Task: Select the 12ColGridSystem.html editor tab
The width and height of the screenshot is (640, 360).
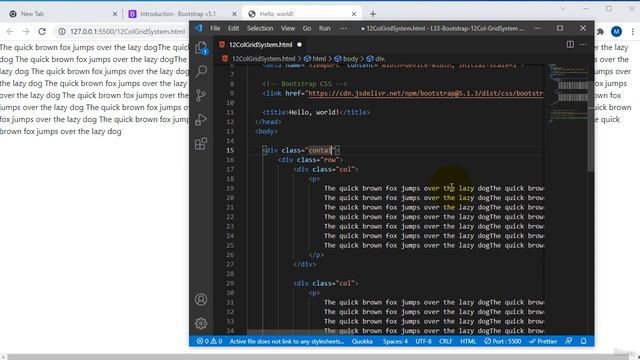Action: pyautogui.click(x=260, y=44)
